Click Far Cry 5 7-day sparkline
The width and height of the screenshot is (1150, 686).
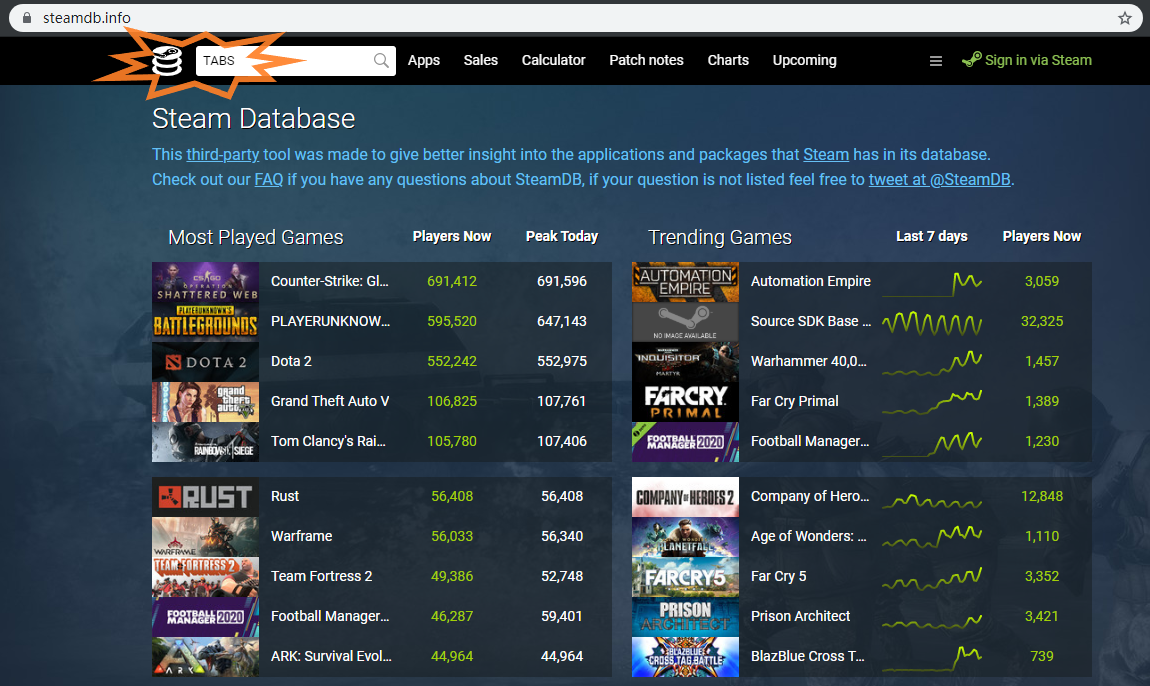pos(932,577)
